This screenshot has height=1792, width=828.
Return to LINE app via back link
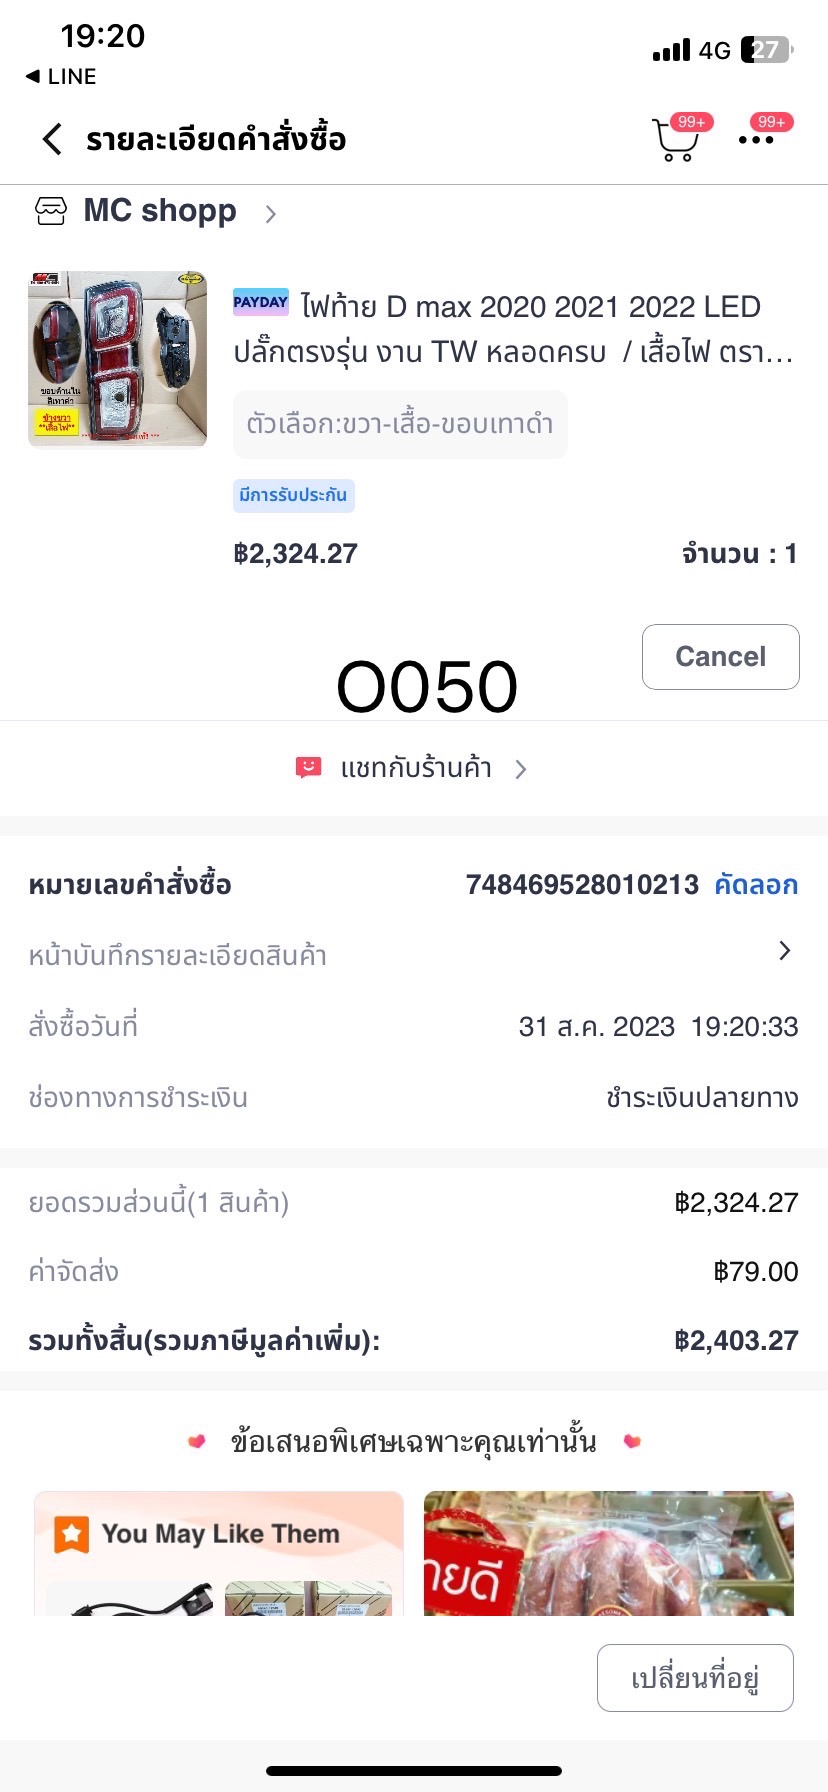click(x=61, y=77)
